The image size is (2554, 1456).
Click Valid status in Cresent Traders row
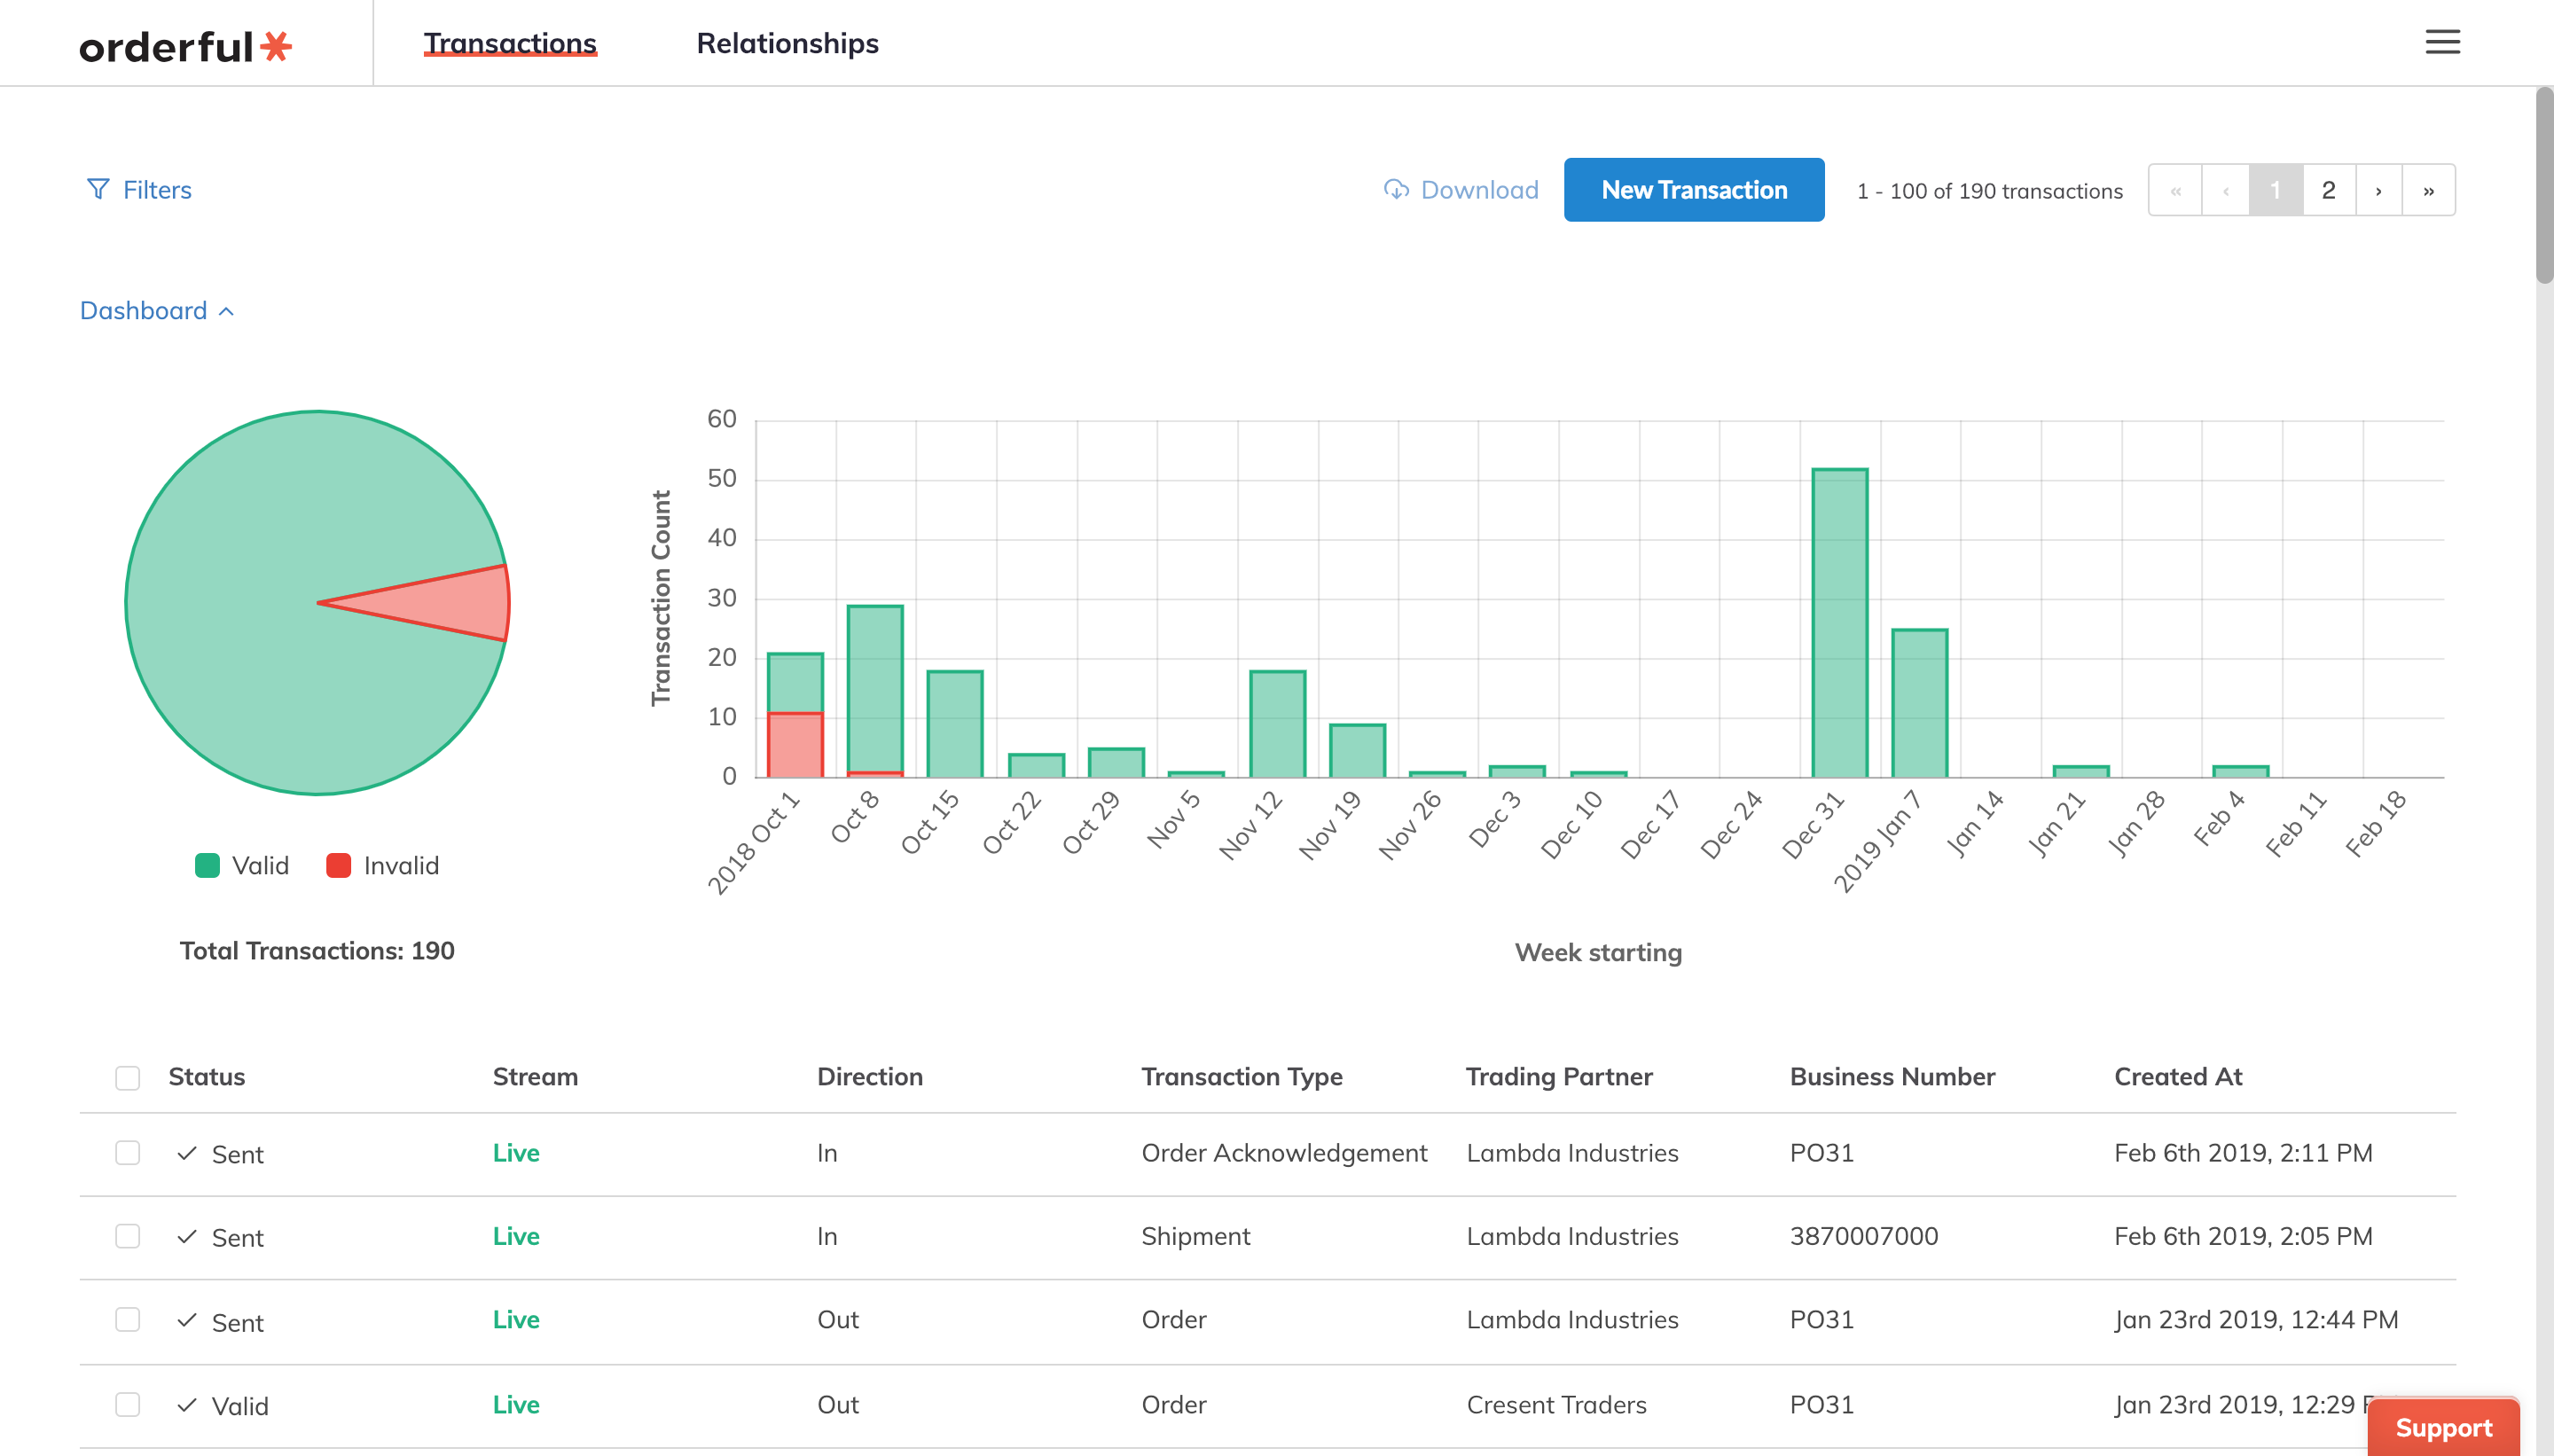[240, 1407]
